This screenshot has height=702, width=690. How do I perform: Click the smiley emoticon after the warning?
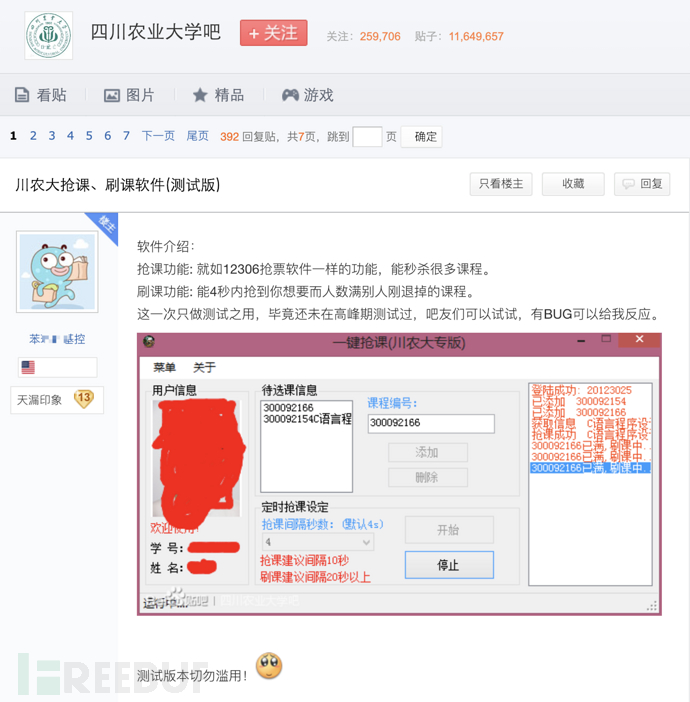[x=269, y=666]
